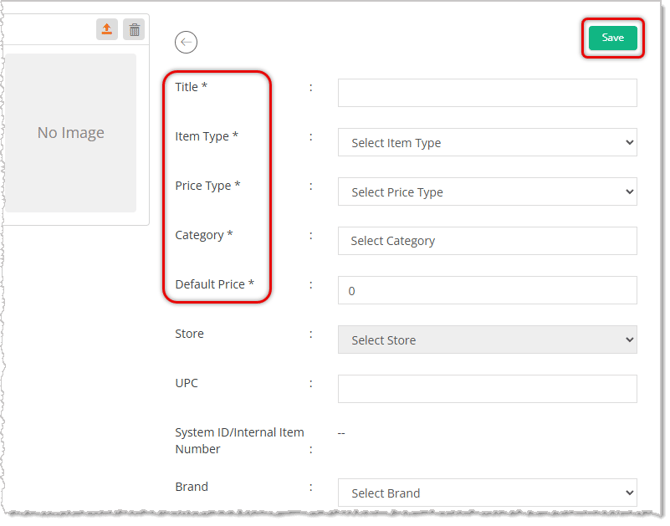Viewport: 670px width, 526px height.
Task: Click the UPC input field
Action: coord(488,389)
